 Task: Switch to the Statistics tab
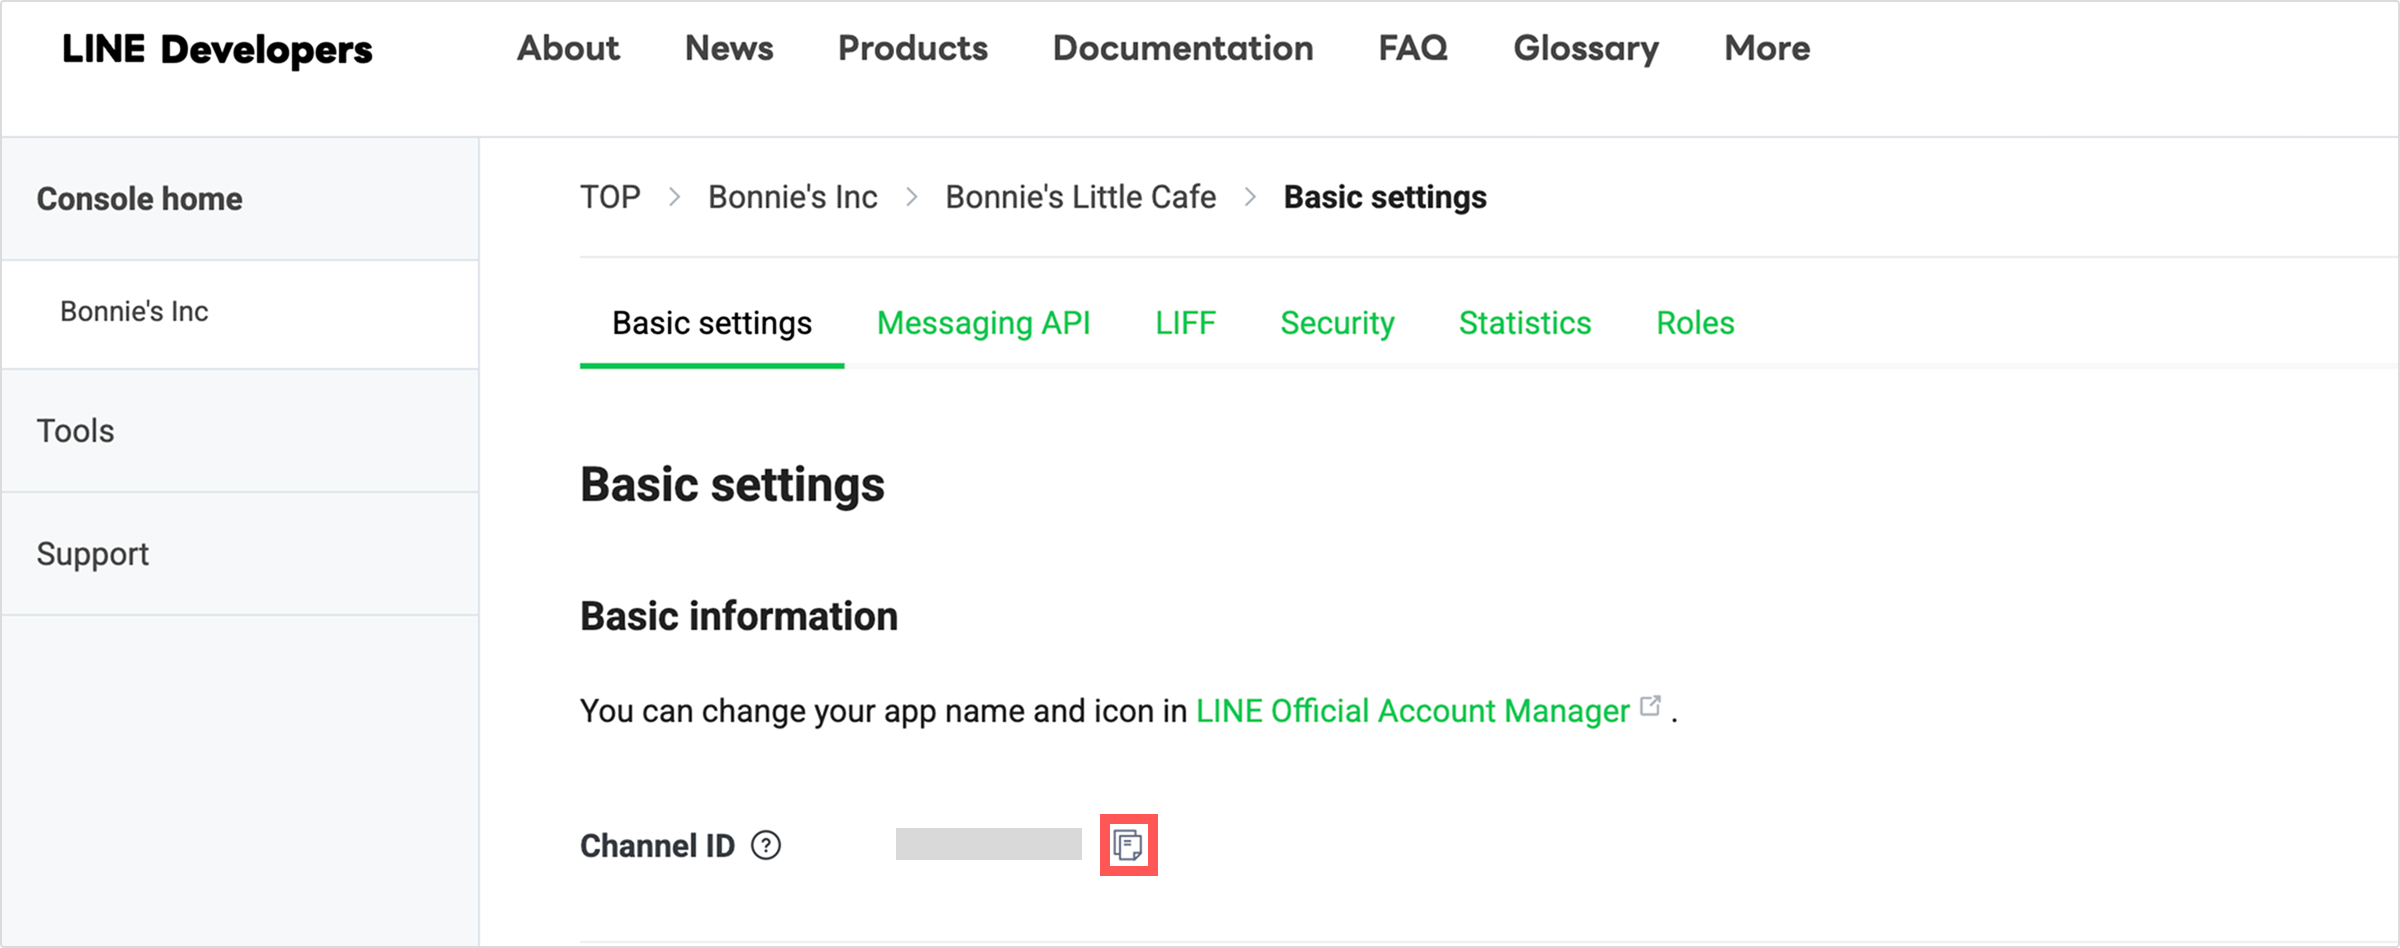[x=1525, y=323]
